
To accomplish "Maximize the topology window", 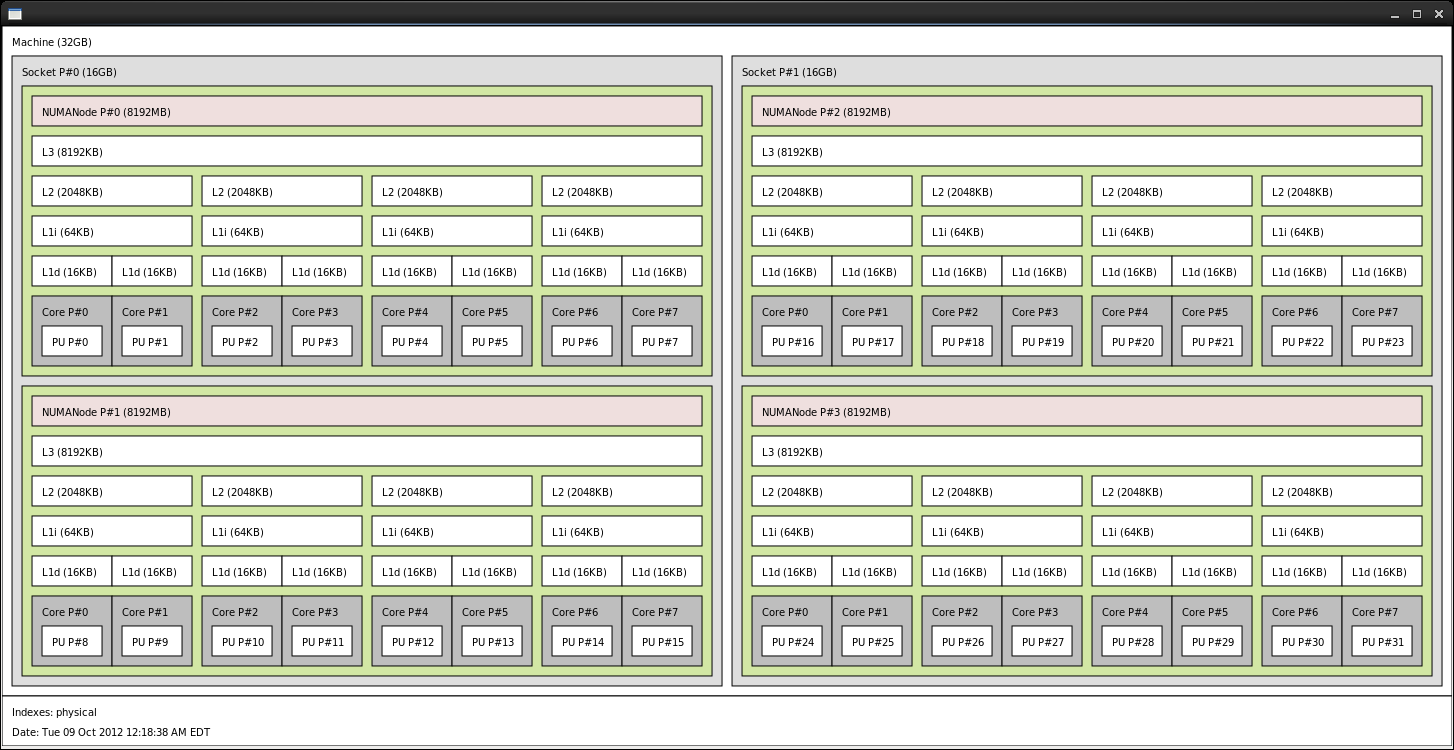I will (x=1417, y=14).
